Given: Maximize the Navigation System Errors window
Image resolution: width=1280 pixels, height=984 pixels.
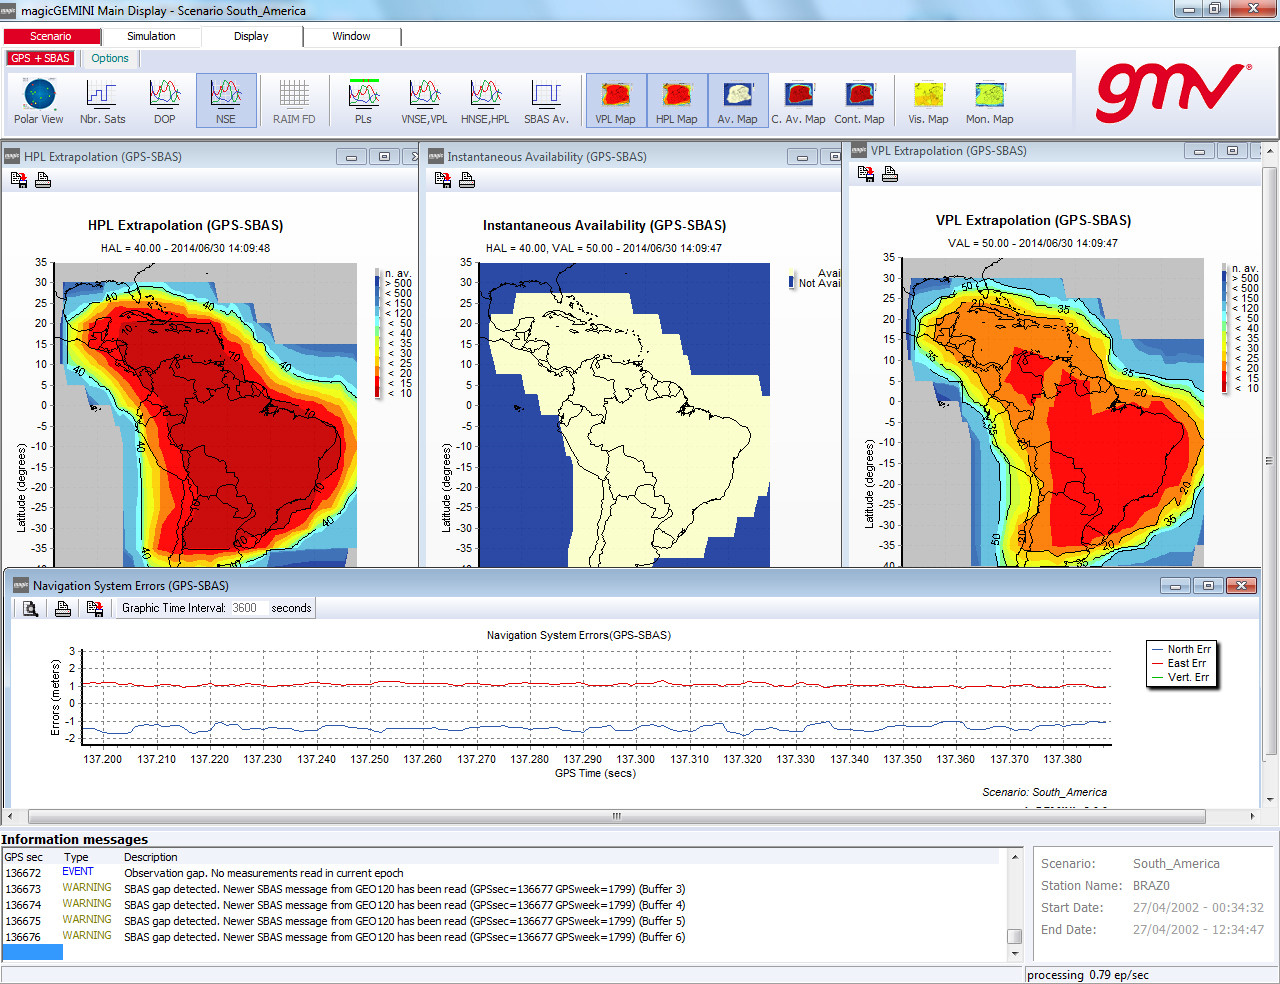Looking at the screenshot, I should click(x=1209, y=586).
